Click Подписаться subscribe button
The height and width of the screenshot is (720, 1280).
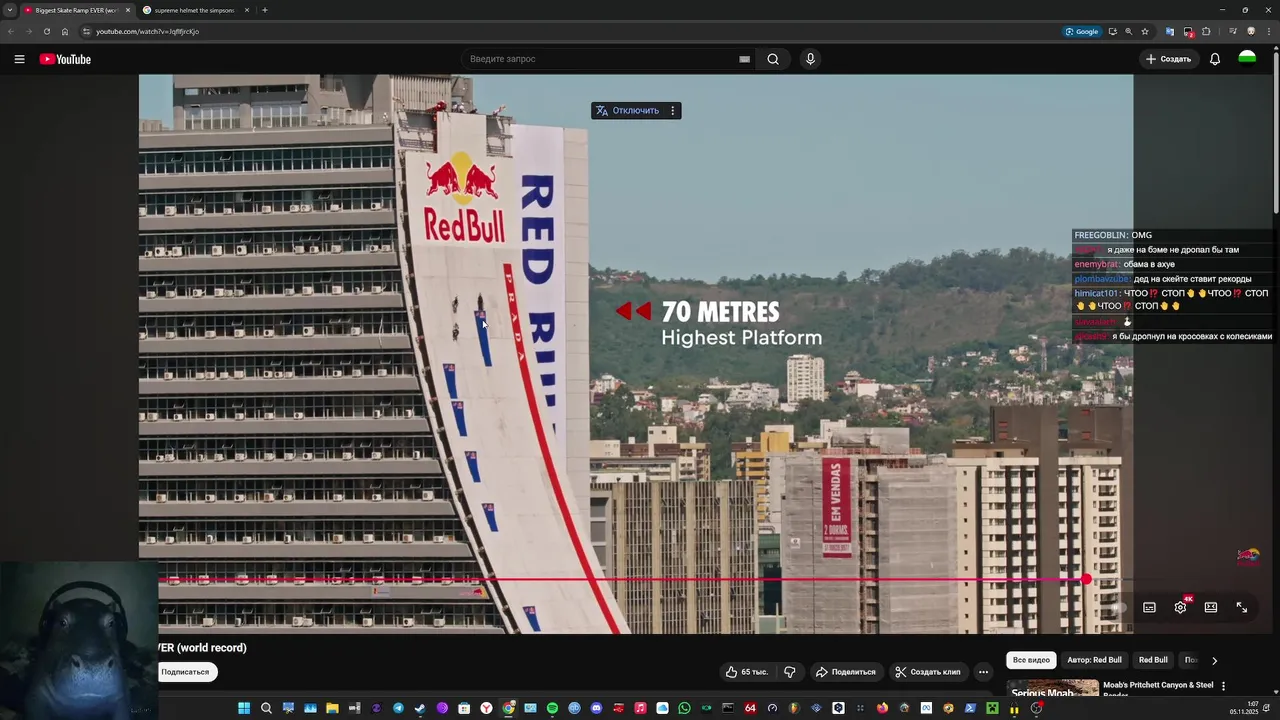tap(186, 672)
